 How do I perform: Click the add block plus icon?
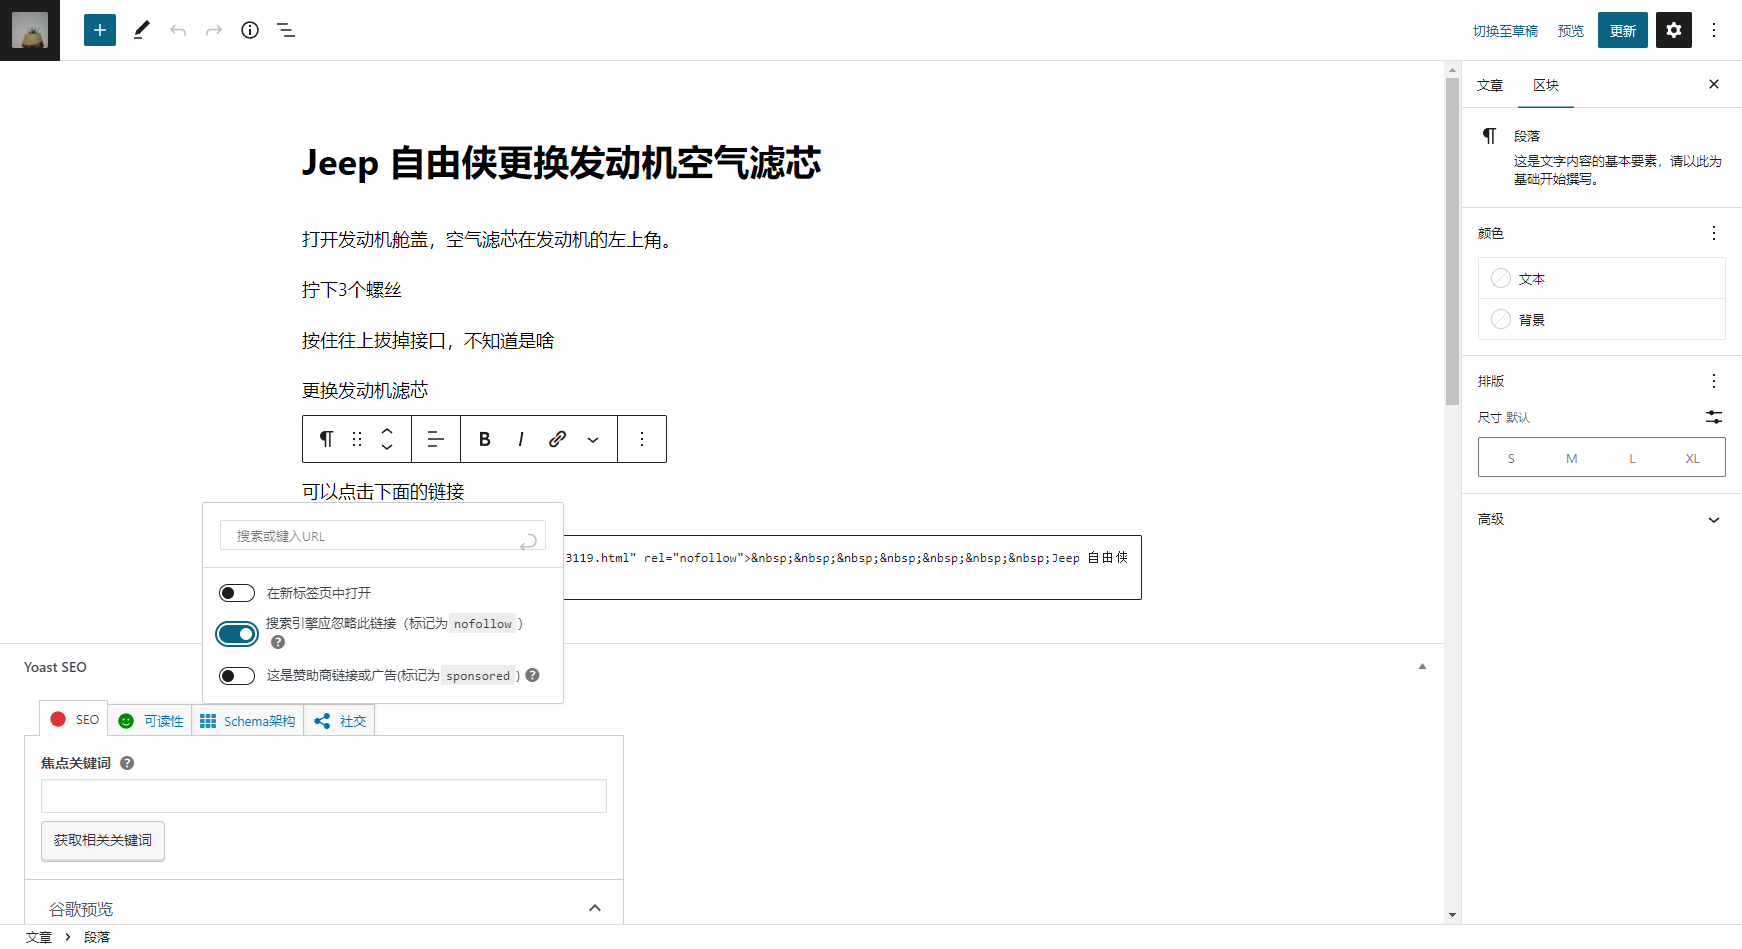coord(99,30)
